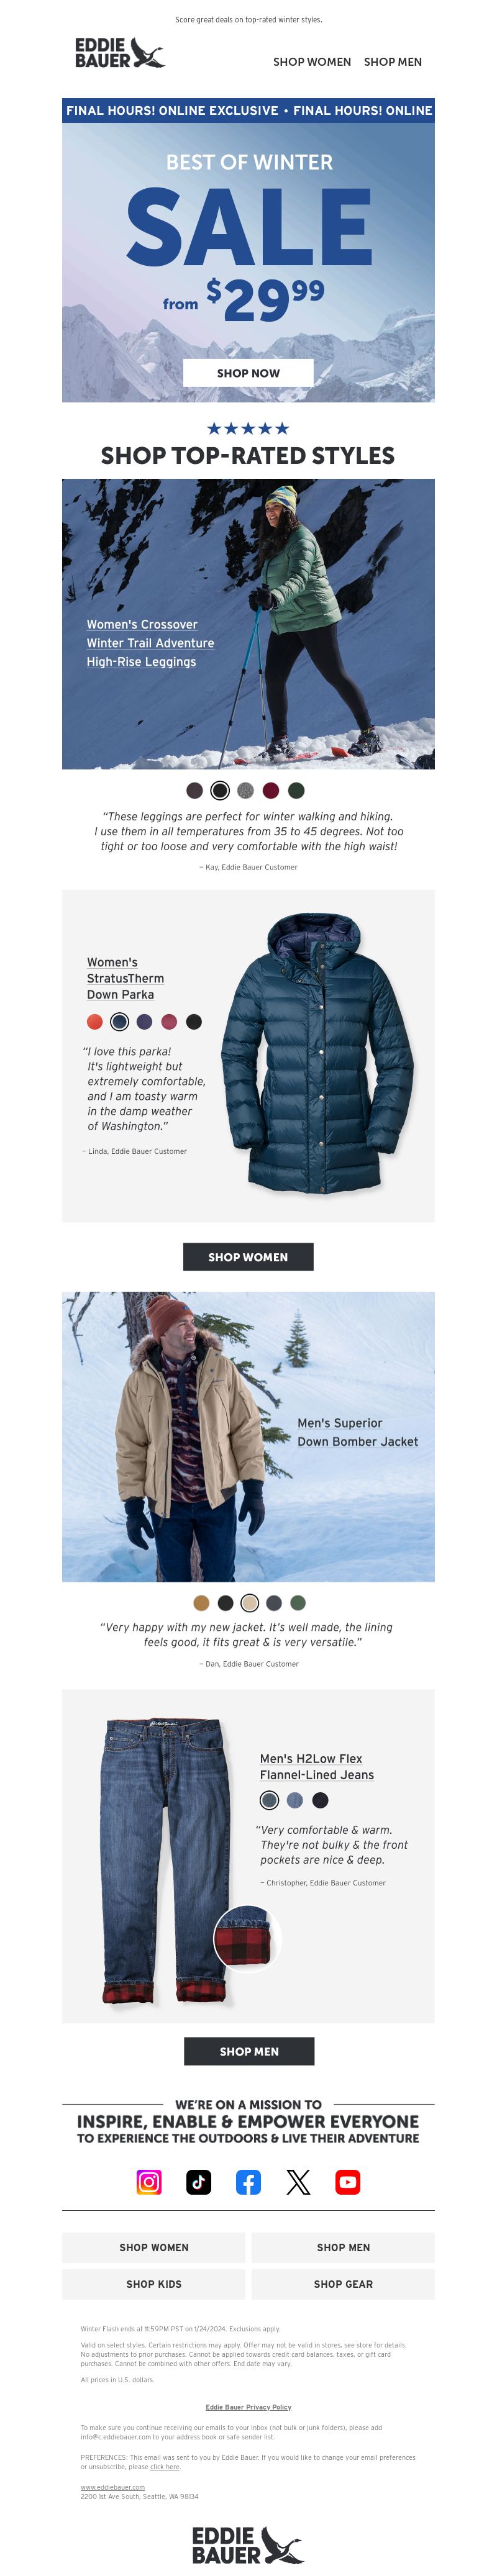Choose the maroon leggings color swatch
Viewport: 497px width, 2576px height.
(x=270, y=790)
